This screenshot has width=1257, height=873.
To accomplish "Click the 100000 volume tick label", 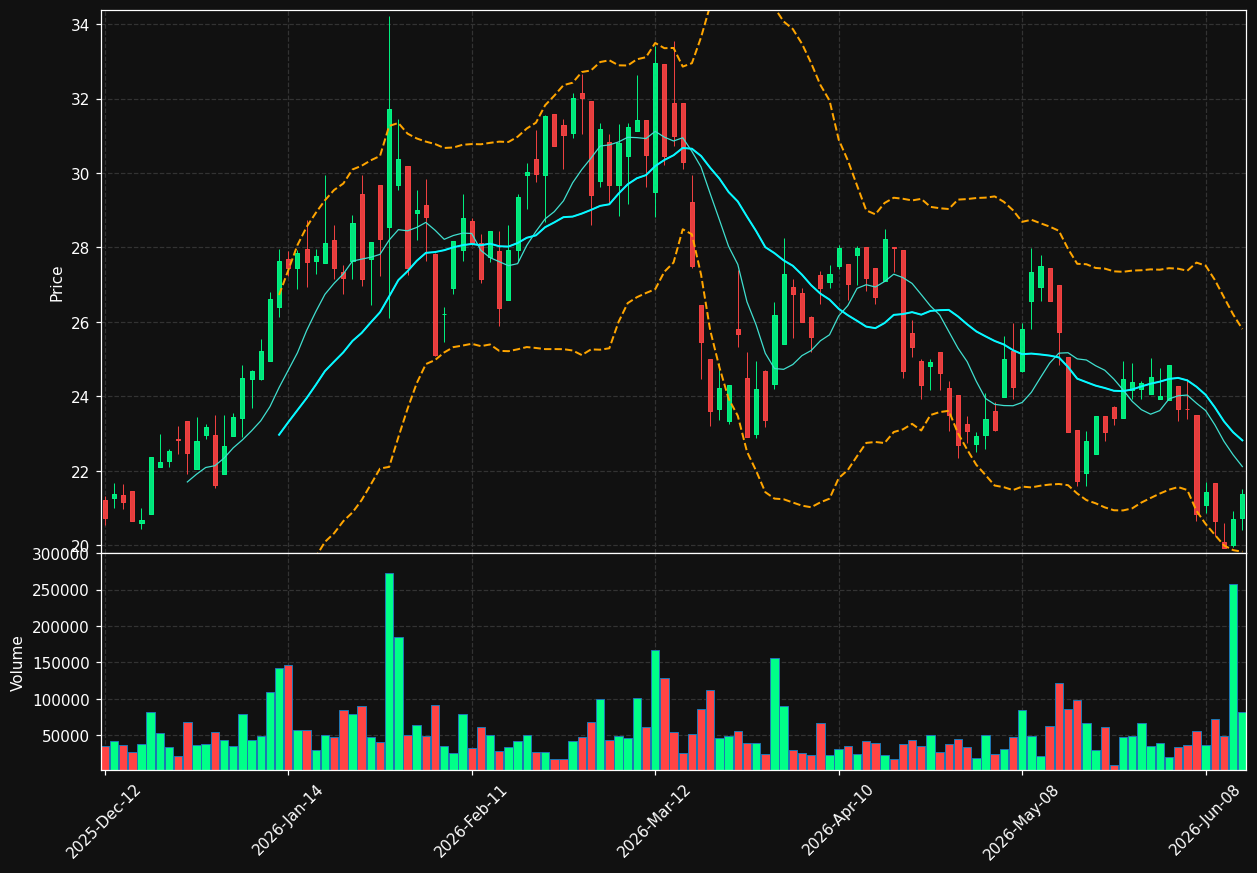I will [63, 700].
